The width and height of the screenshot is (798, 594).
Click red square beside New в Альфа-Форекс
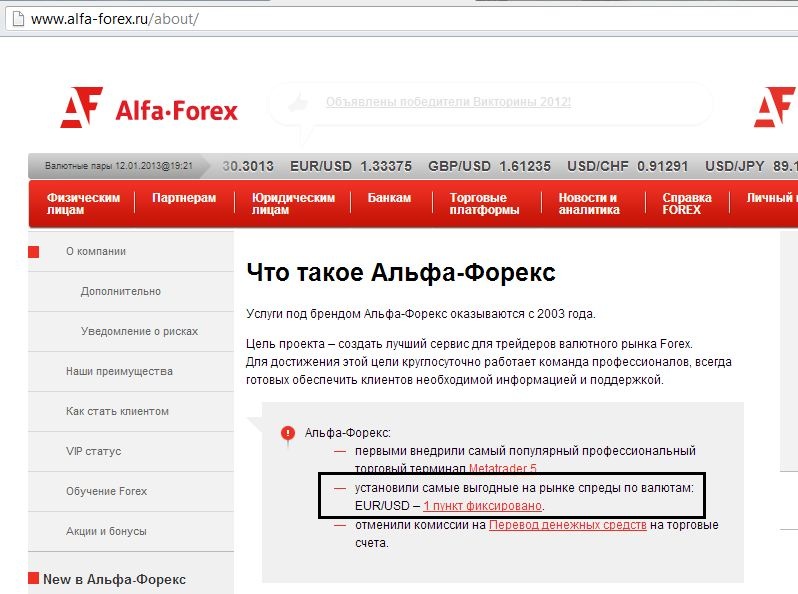(33, 579)
